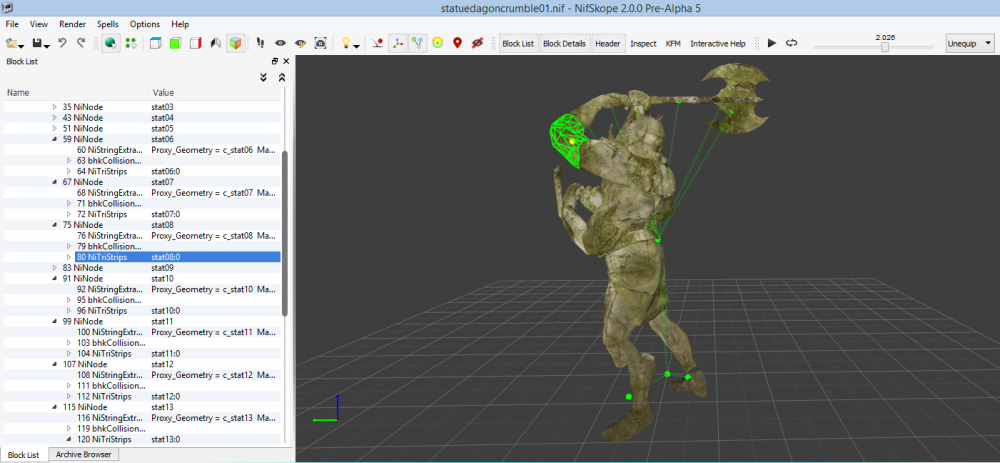Toggle Show Axes in the viewport
Screen dimensions: 1000x463
click(x=398, y=43)
